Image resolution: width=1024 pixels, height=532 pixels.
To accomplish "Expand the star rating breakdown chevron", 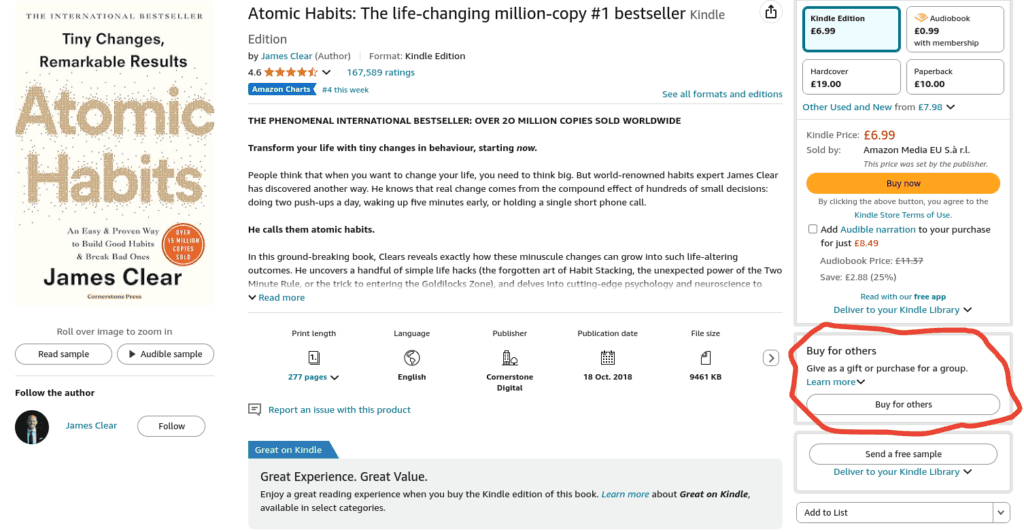I will point(326,72).
